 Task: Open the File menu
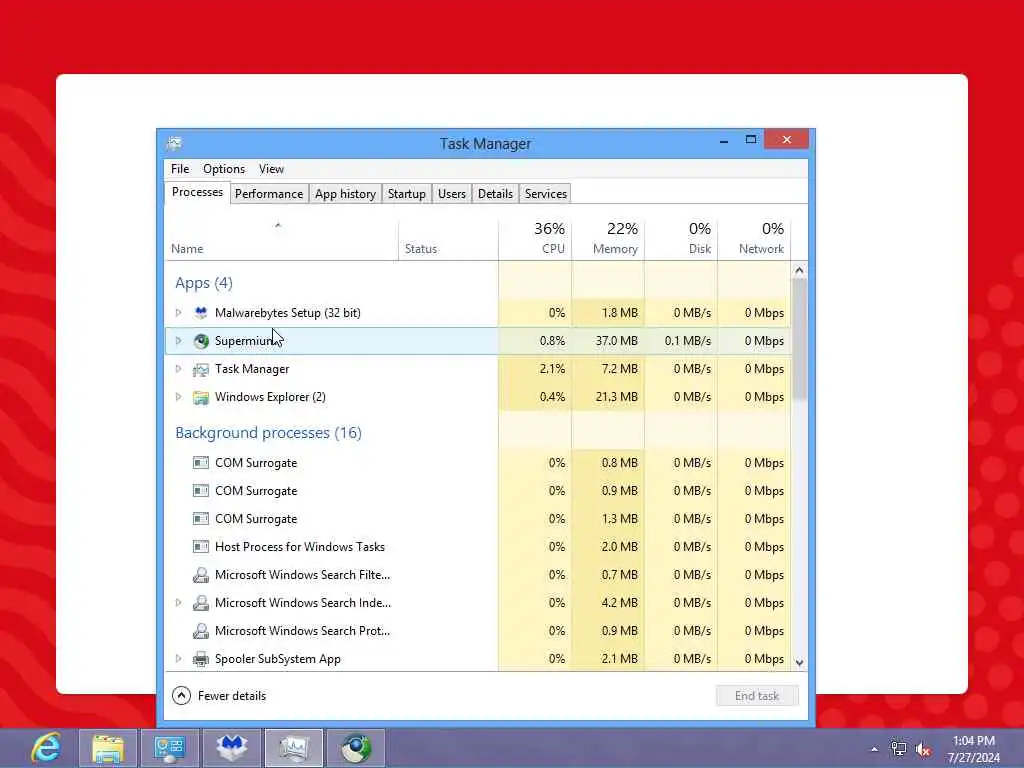coord(180,169)
